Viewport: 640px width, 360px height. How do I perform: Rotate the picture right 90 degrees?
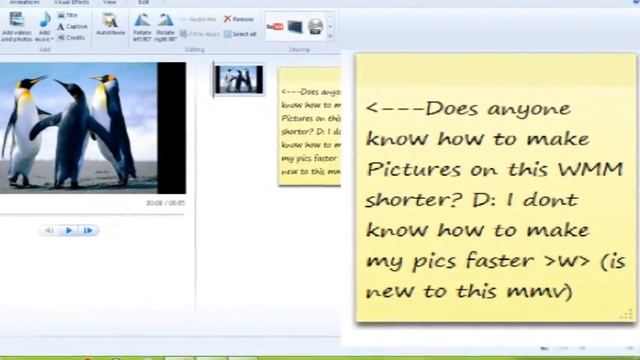(x=165, y=27)
